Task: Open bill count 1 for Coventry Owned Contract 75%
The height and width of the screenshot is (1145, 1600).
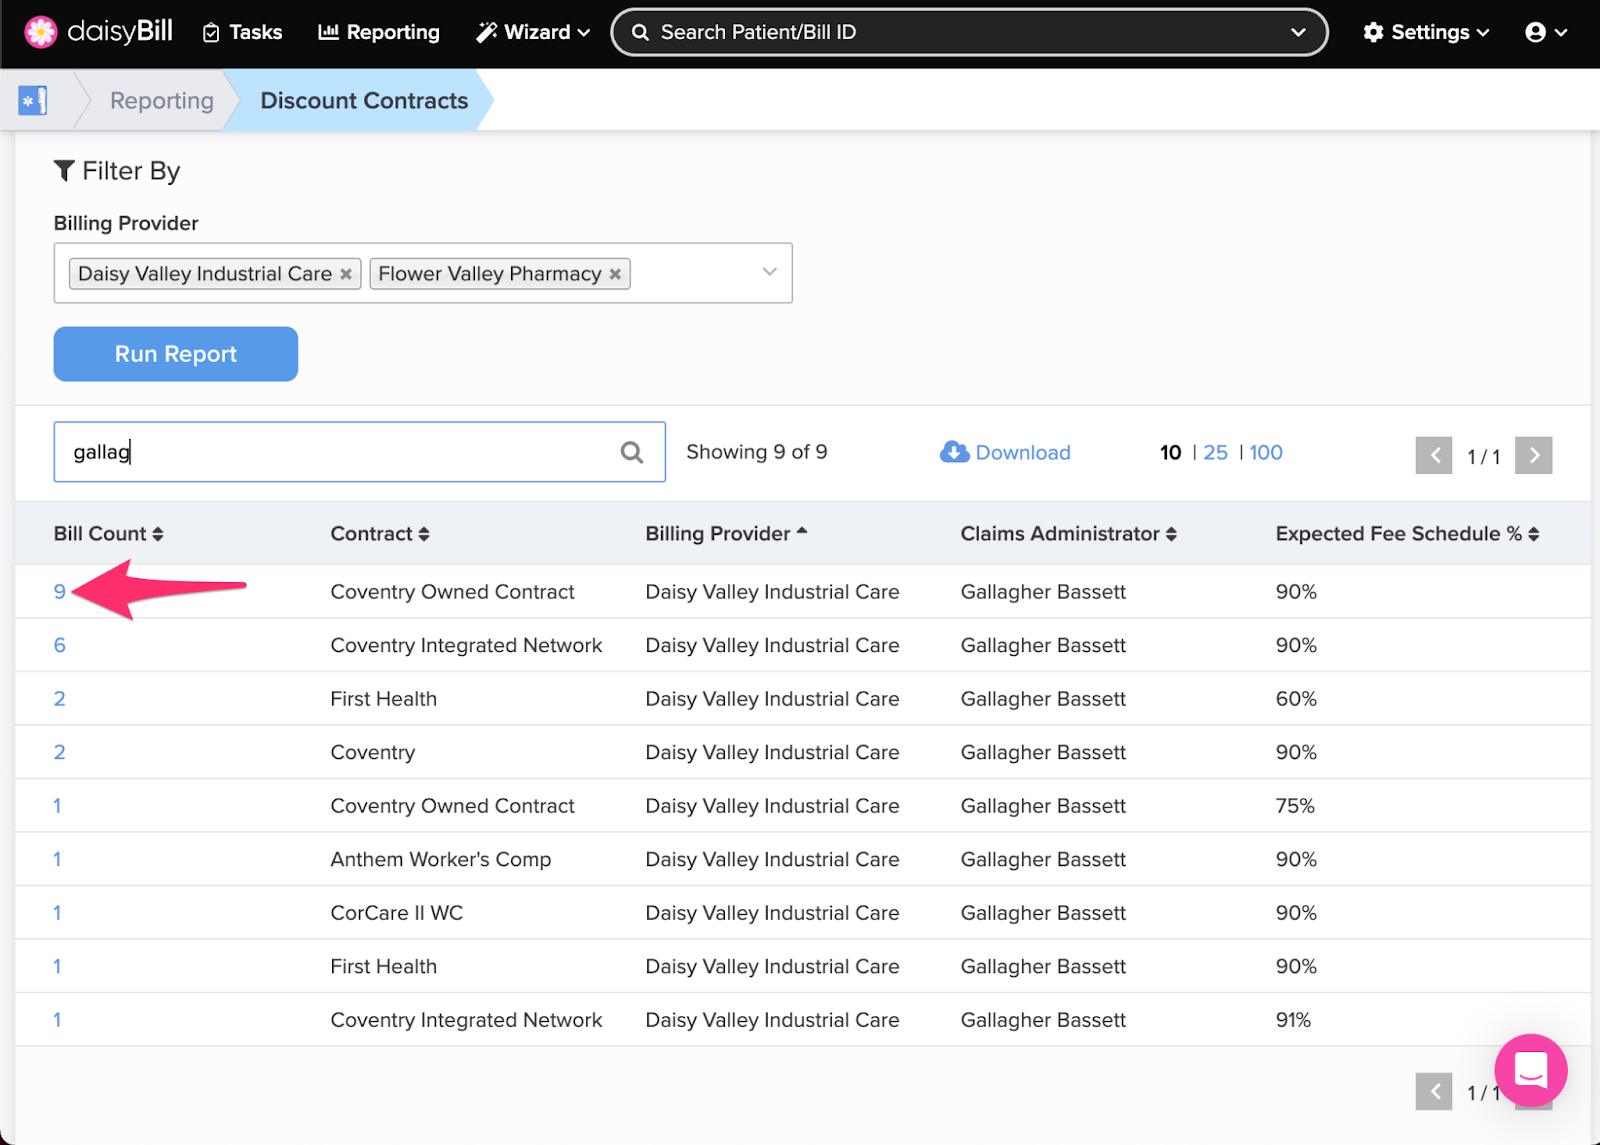Action: tap(58, 806)
